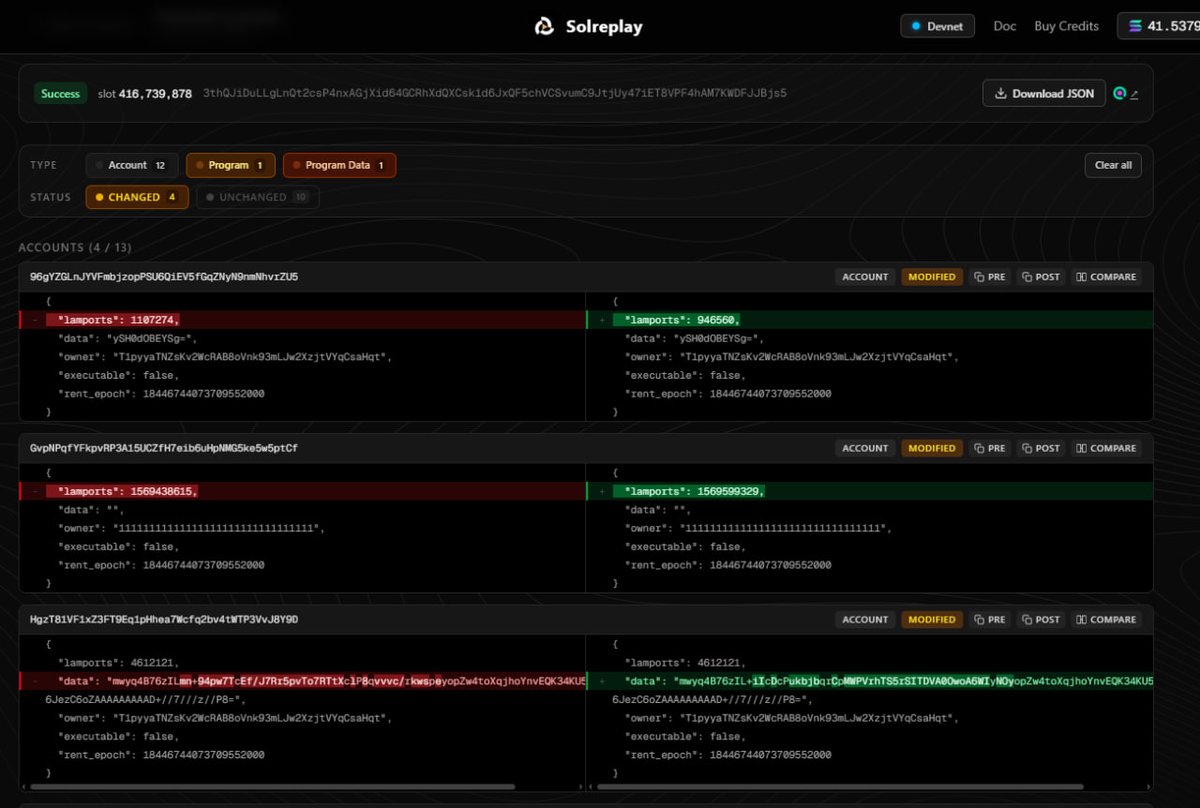Open the Devnet network selector
The width and height of the screenshot is (1200, 808).
point(938,27)
